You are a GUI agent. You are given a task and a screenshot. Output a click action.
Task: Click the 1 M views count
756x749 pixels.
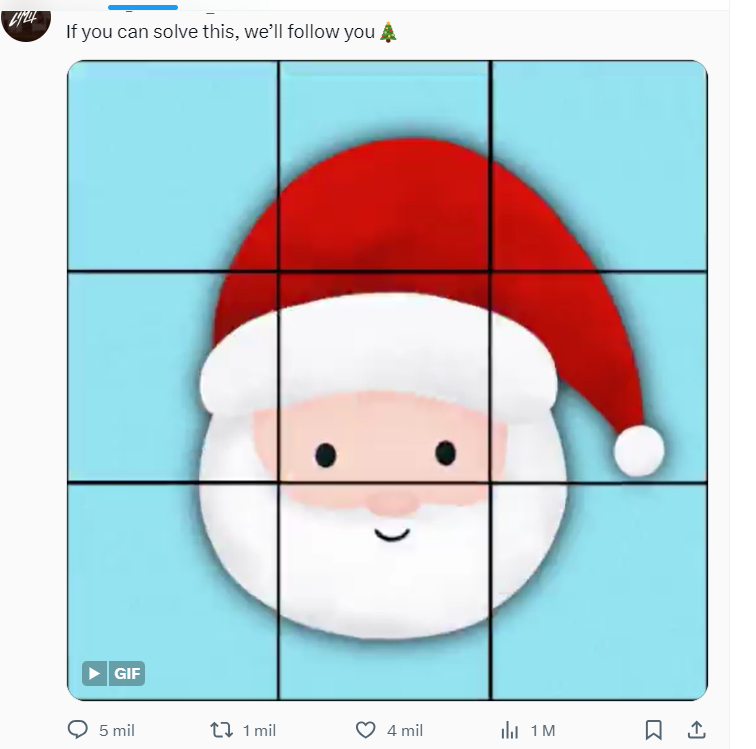(543, 731)
